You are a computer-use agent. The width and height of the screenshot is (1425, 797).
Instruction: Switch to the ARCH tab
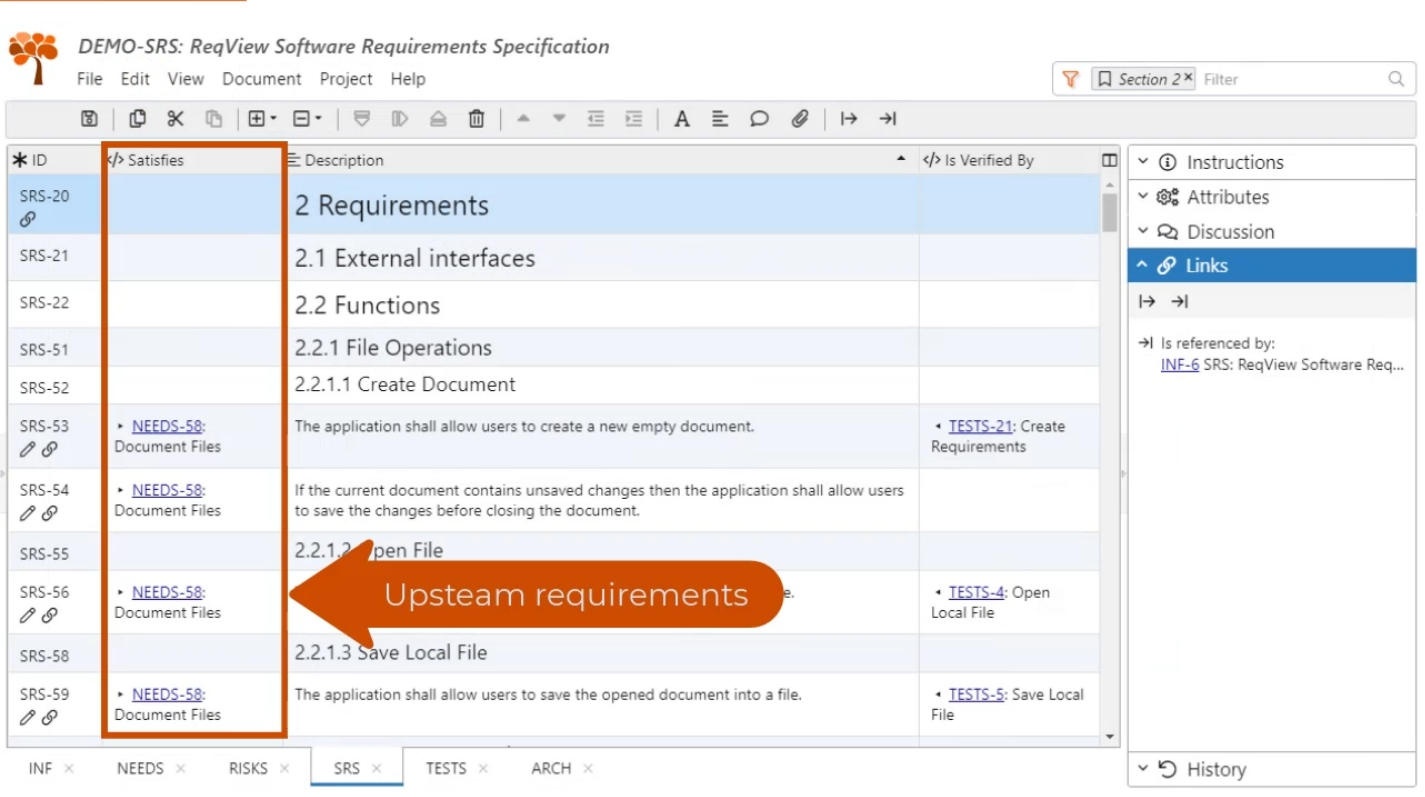tap(551, 768)
